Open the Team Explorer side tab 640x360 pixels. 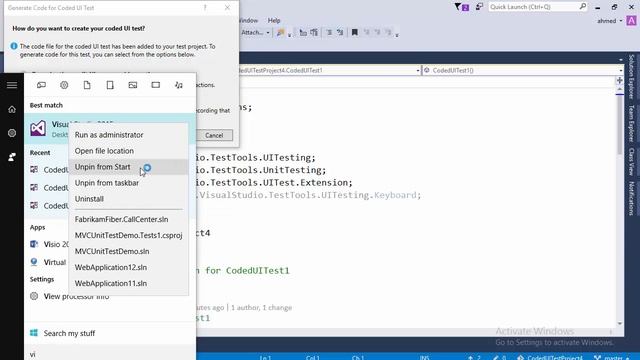pyautogui.click(x=631, y=123)
